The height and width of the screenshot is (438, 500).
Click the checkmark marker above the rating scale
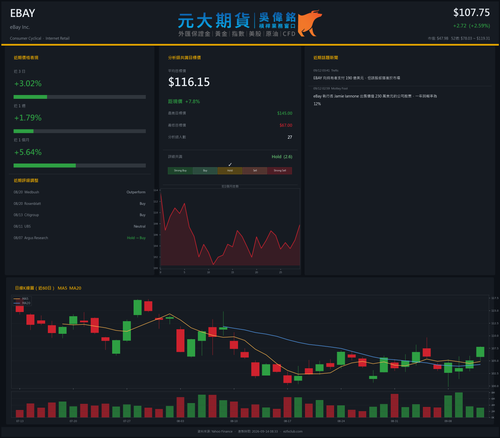click(230, 164)
